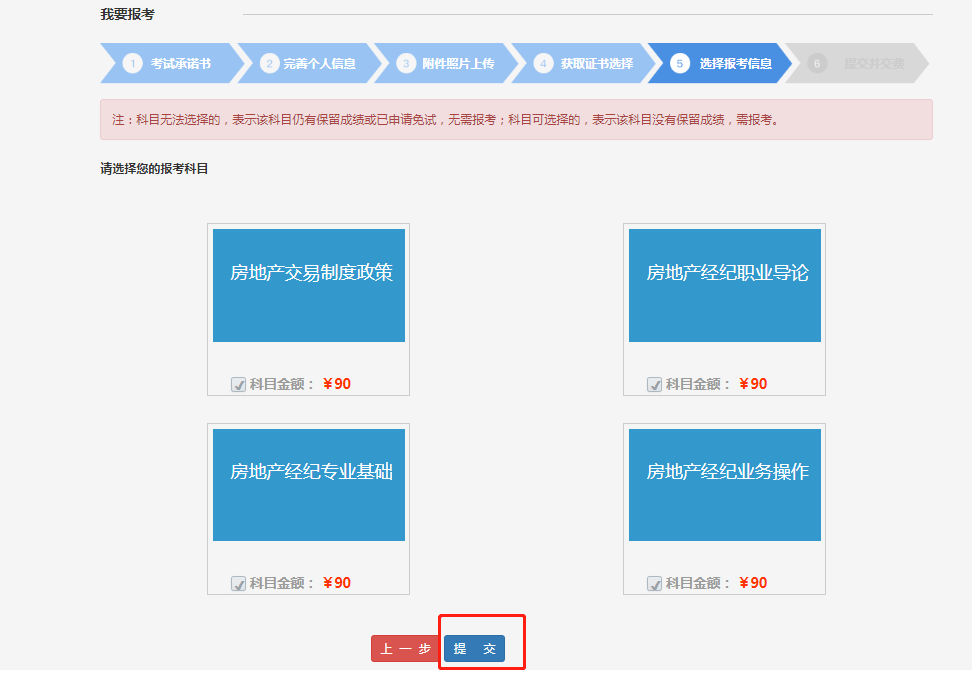Click the number 1 circle for 考试承诺书
This screenshot has height=676, width=972.
pos(132,63)
